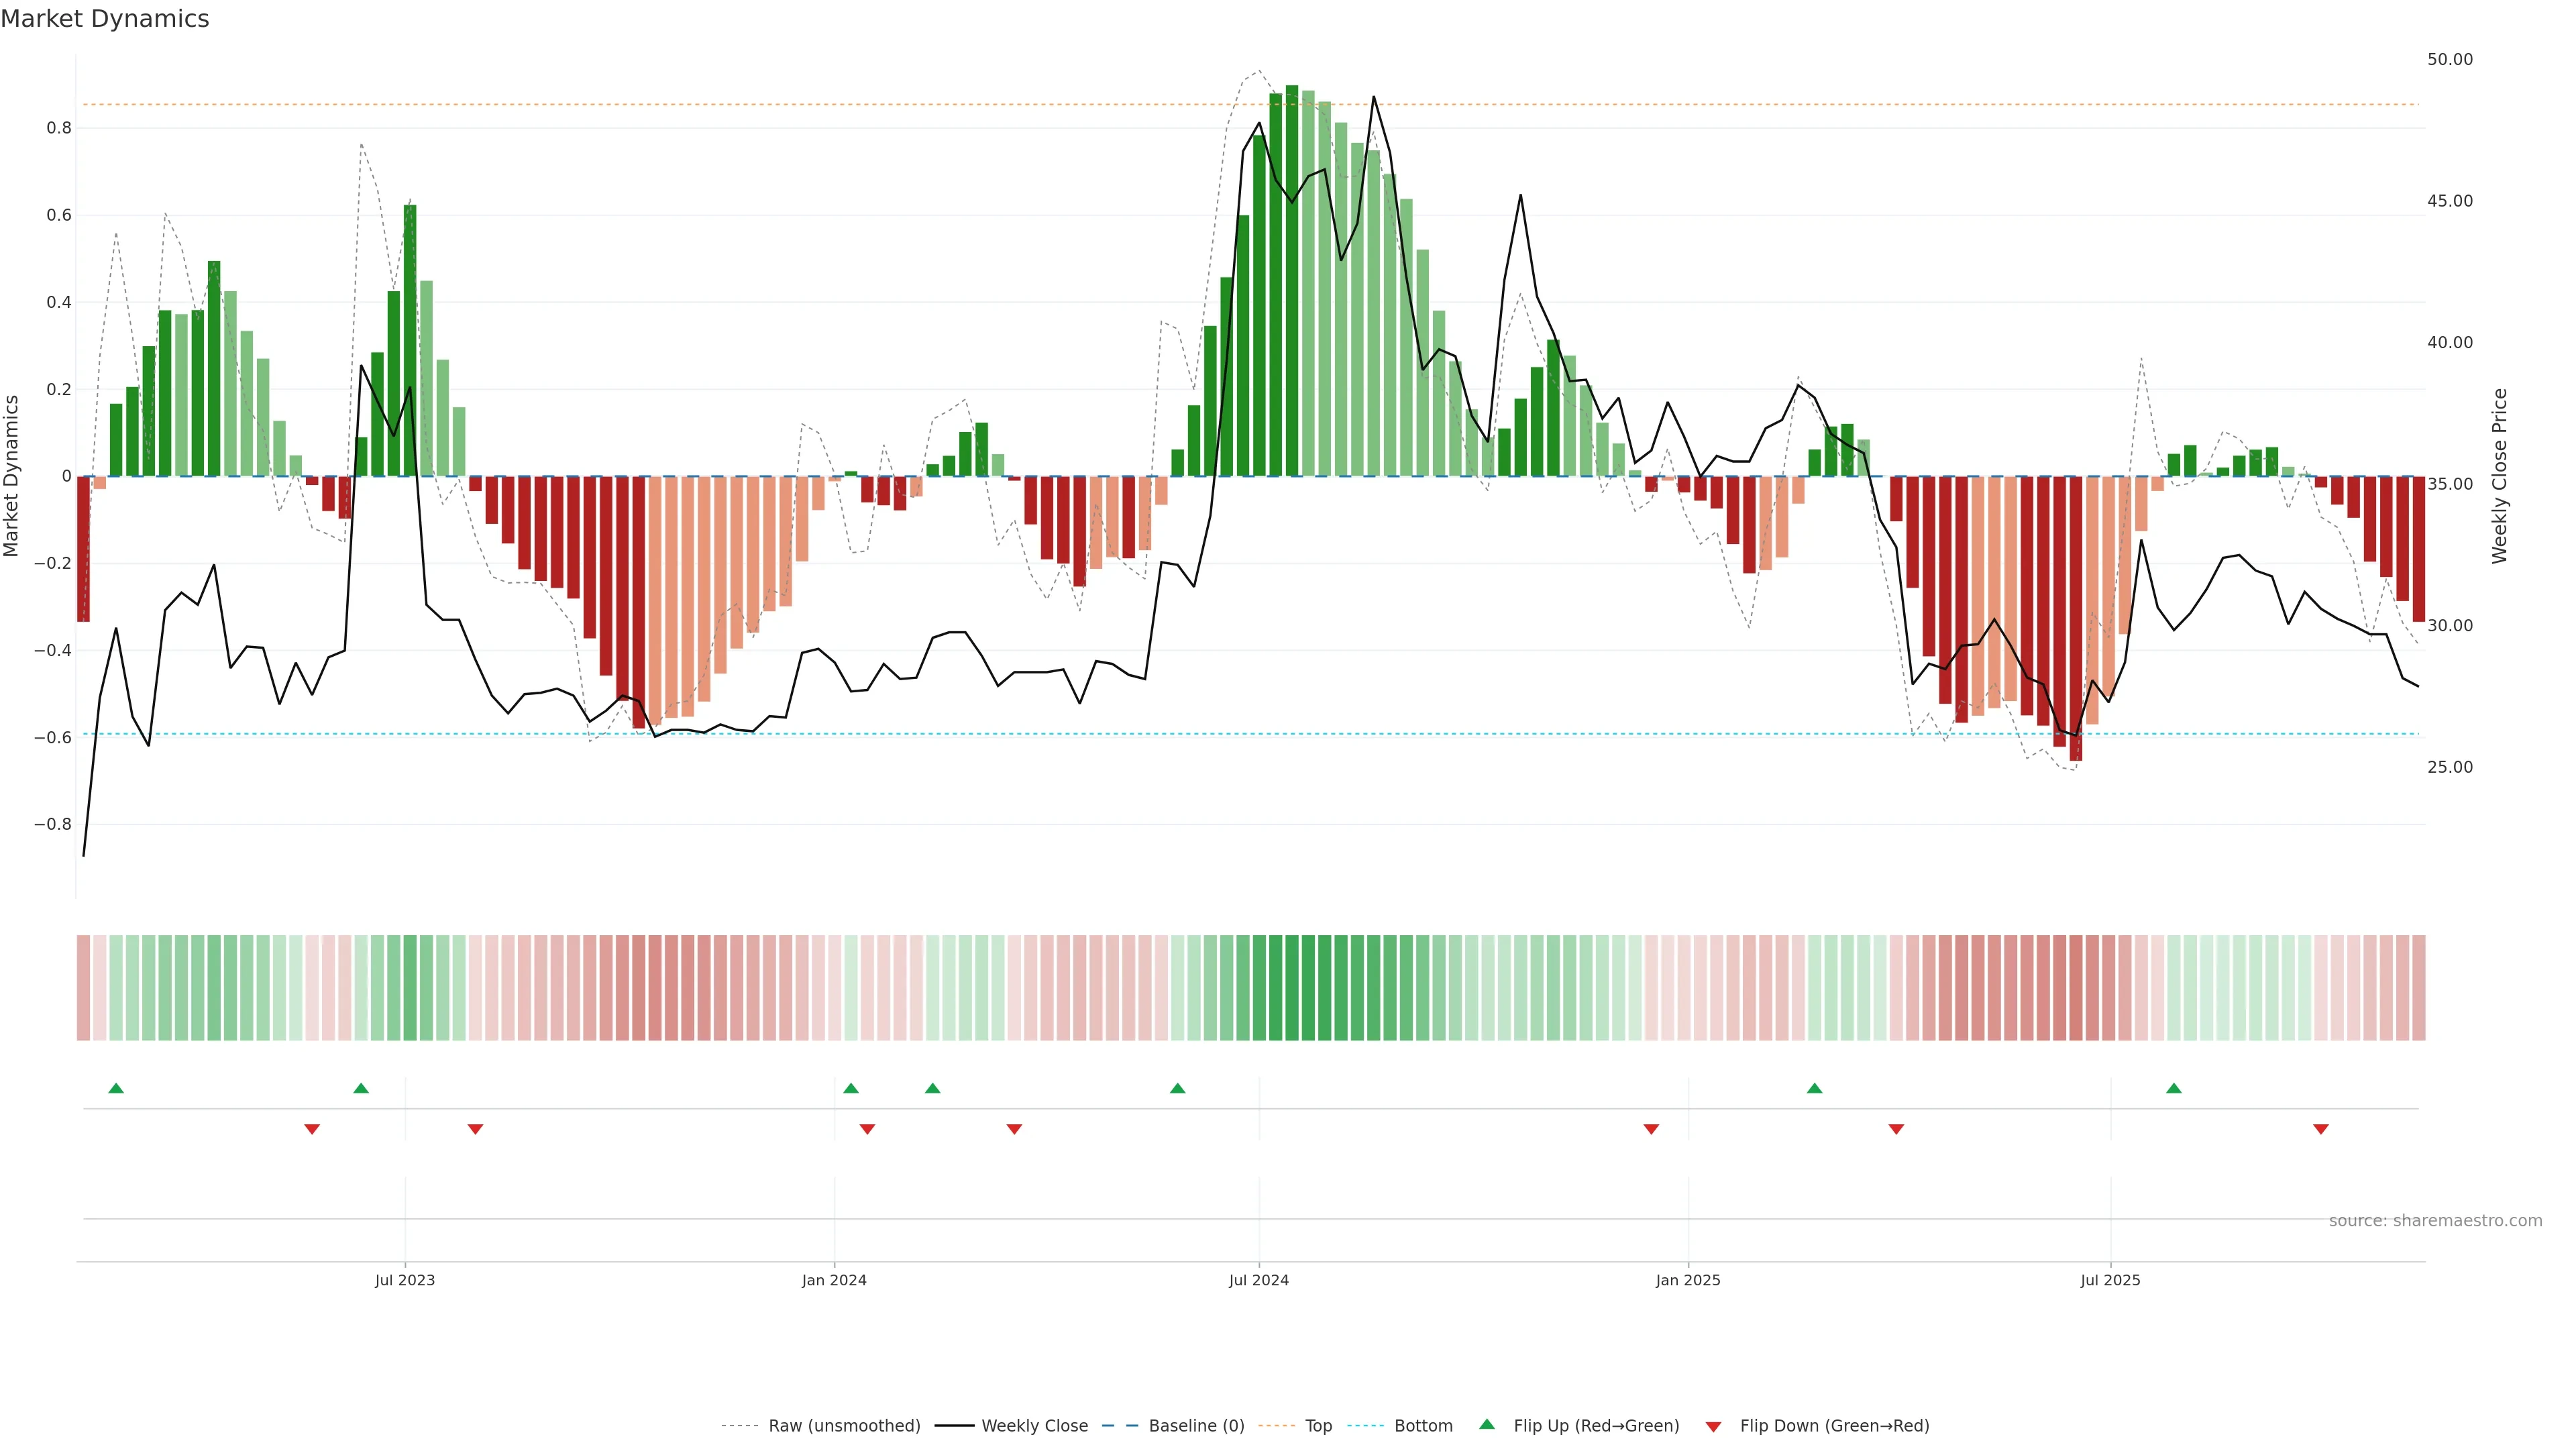Click the red triangle icon in the legend
This screenshot has height=1449, width=2576.
point(1713,1426)
